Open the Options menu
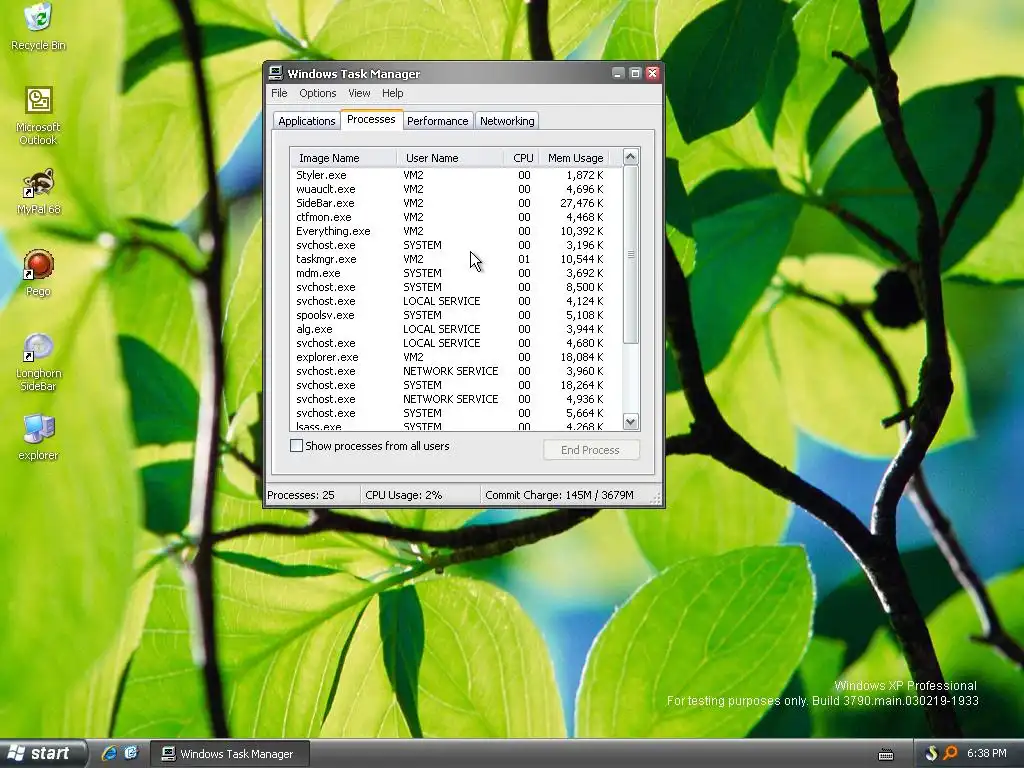This screenshot has width=1024, height=768. (x=317, y=93)
